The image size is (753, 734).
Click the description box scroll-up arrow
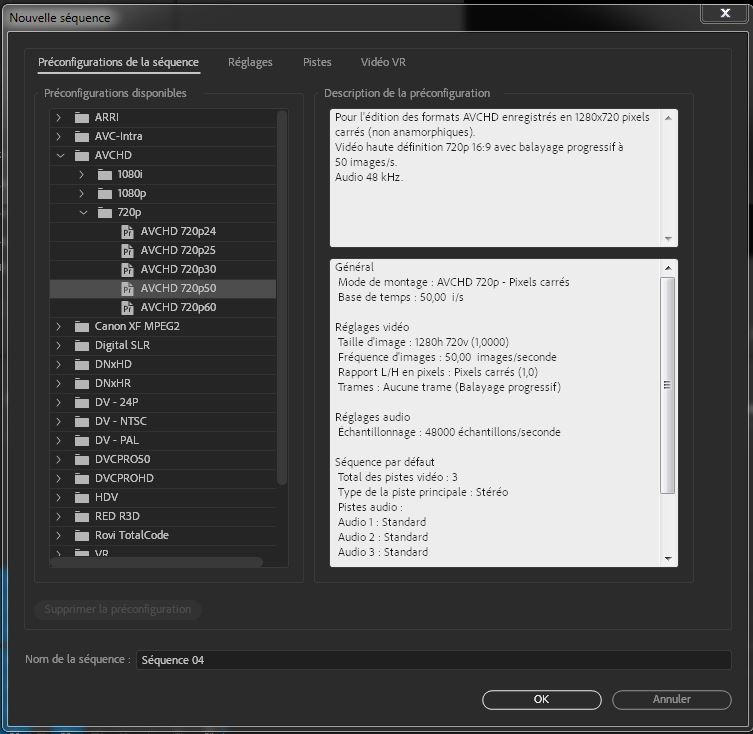point(668,118)
